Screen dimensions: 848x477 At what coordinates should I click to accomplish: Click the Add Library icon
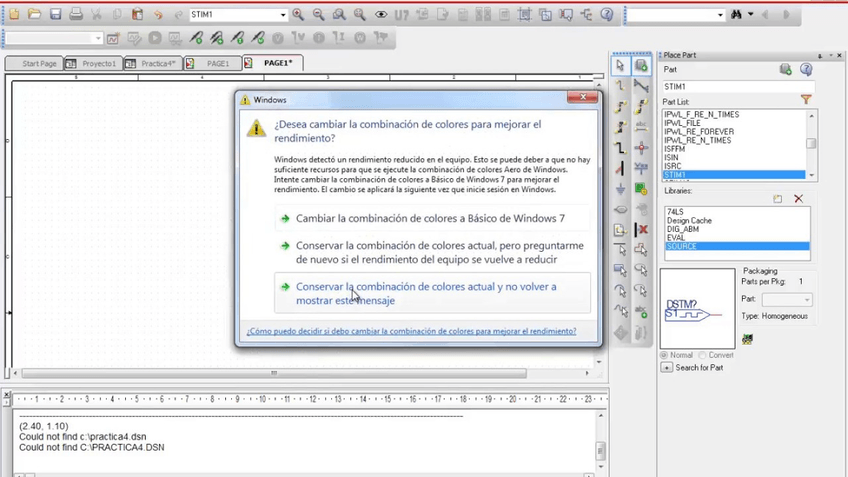(x=778, y=199)
